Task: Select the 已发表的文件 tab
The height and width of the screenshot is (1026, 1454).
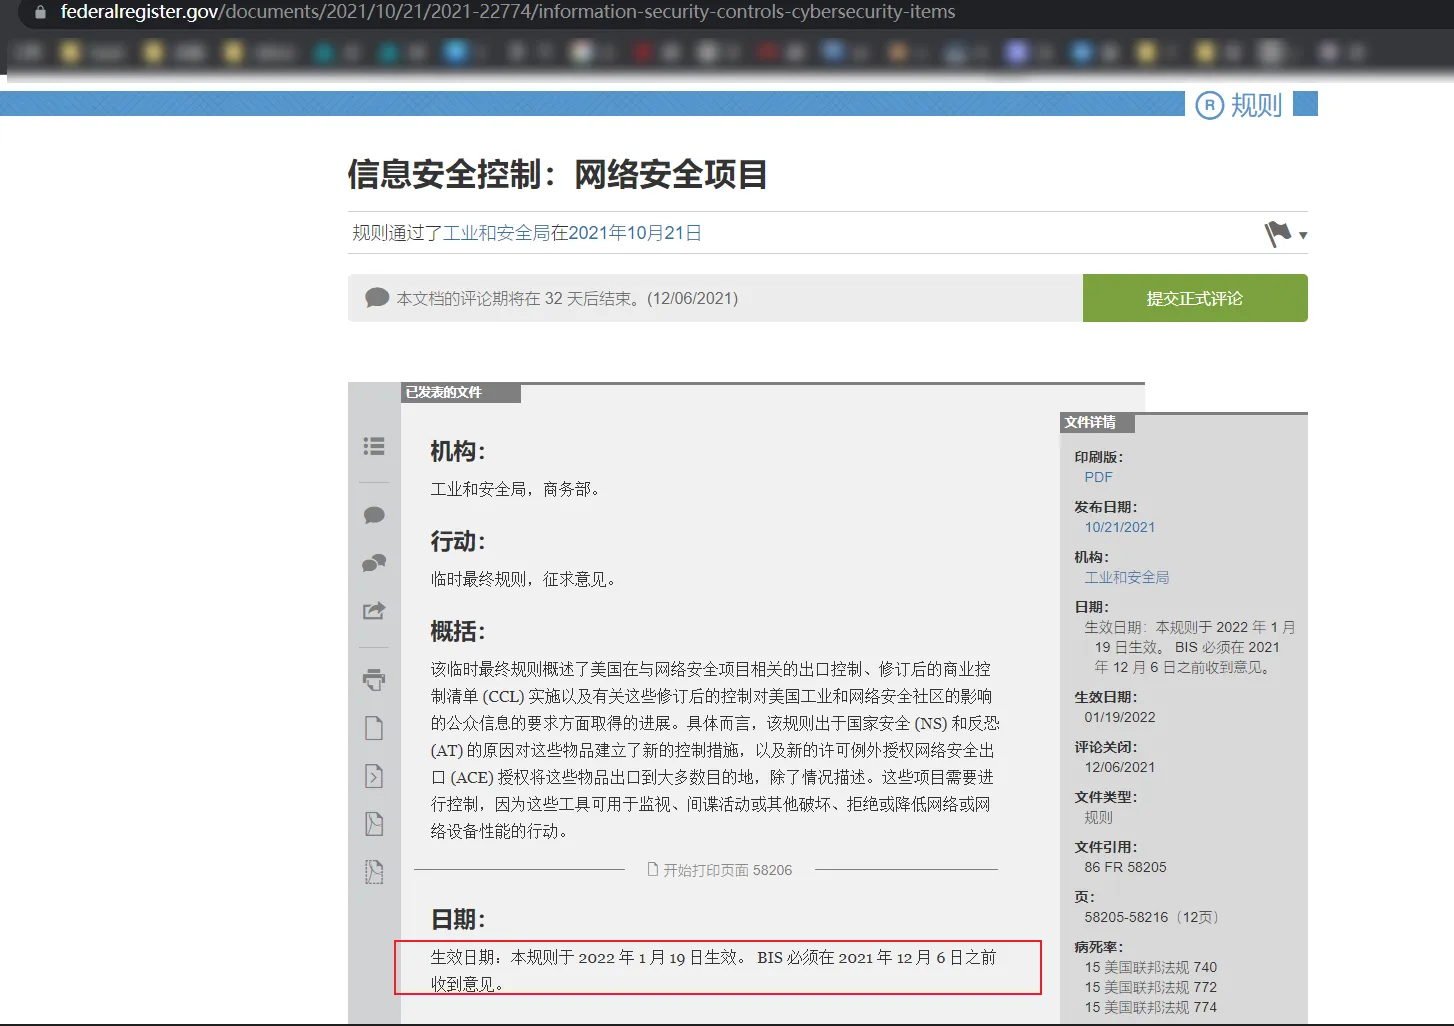Action: (x=444, y=392)
